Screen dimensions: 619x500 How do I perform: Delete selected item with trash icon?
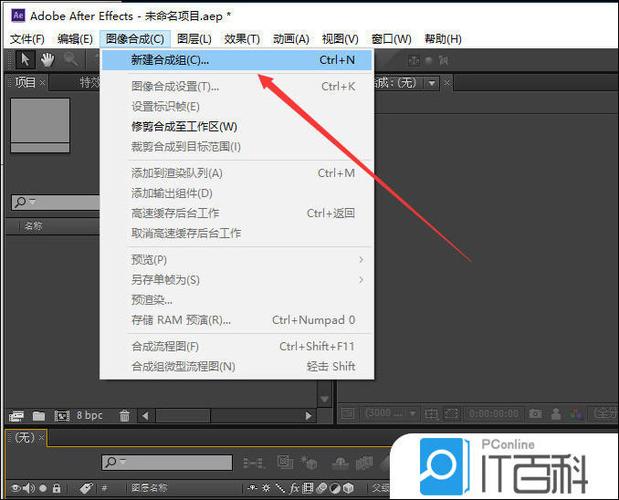click(124, 416)
